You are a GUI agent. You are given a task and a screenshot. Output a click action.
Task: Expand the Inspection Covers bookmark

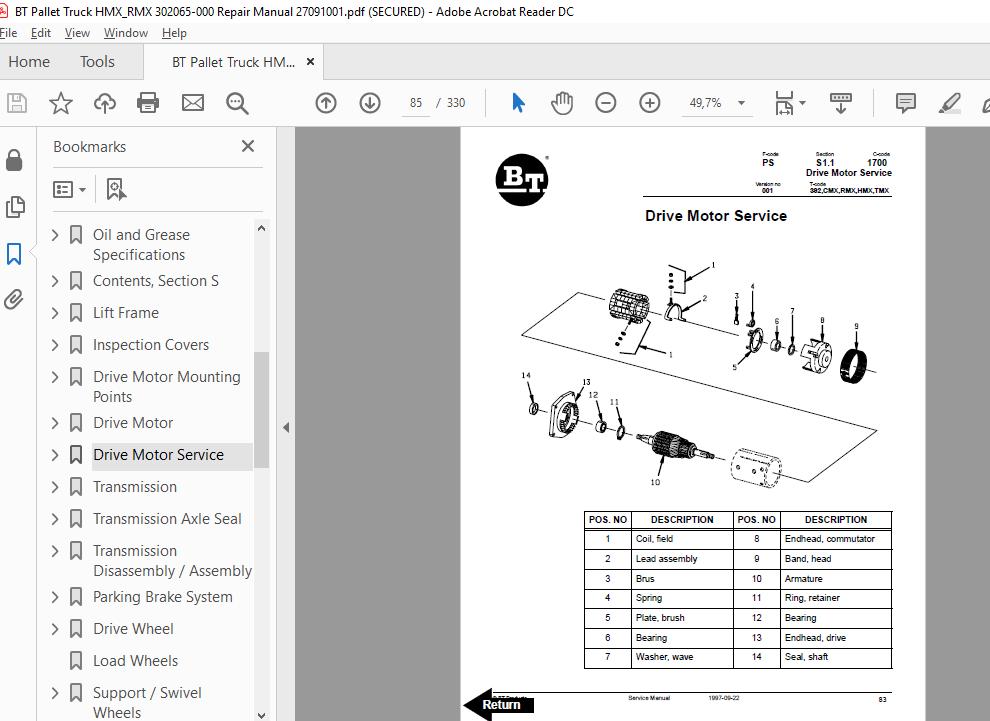pyautogui.click(x=55, y=345)
